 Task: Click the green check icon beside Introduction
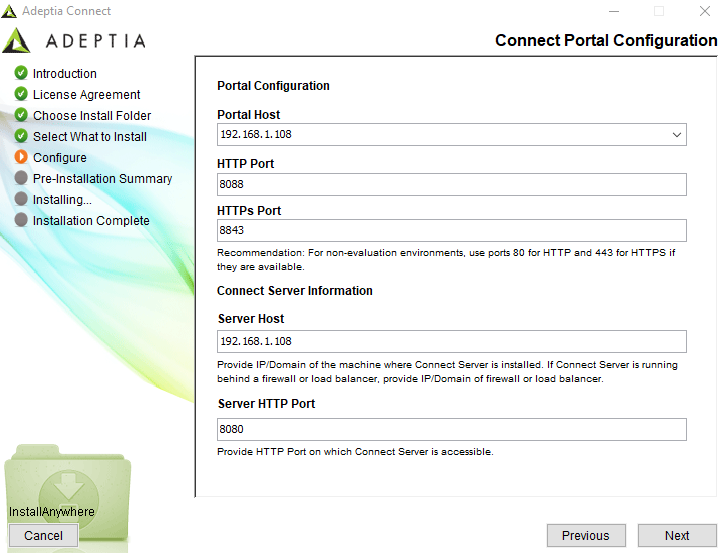pos(21,73)
